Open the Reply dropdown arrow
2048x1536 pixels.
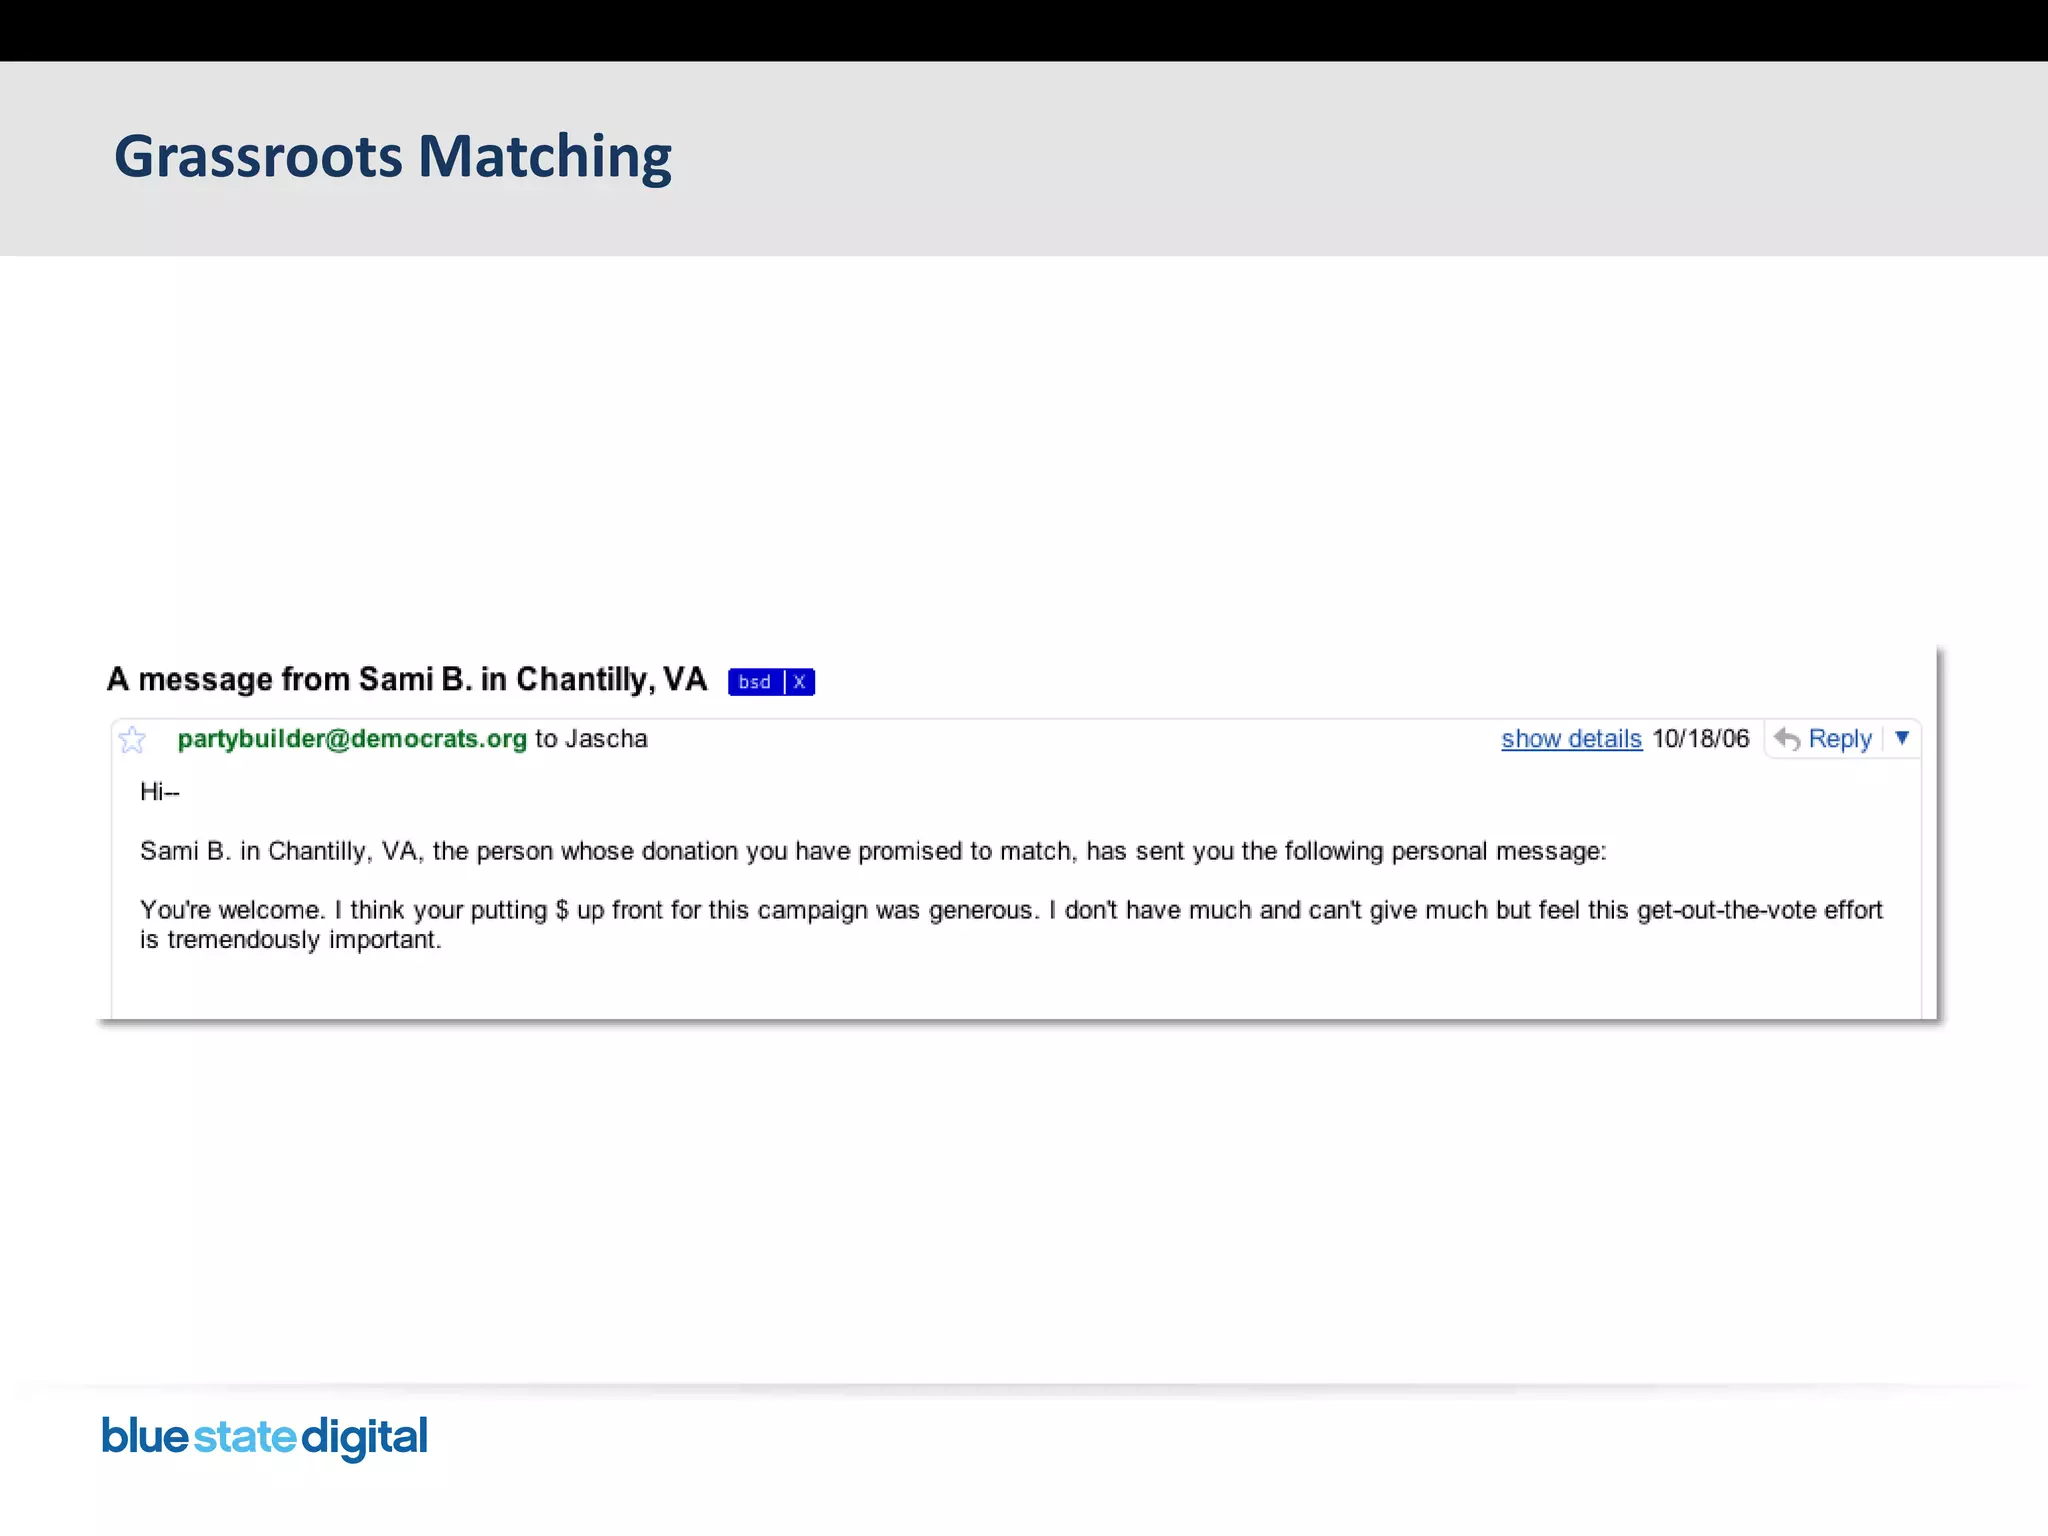pos(1902,738)
